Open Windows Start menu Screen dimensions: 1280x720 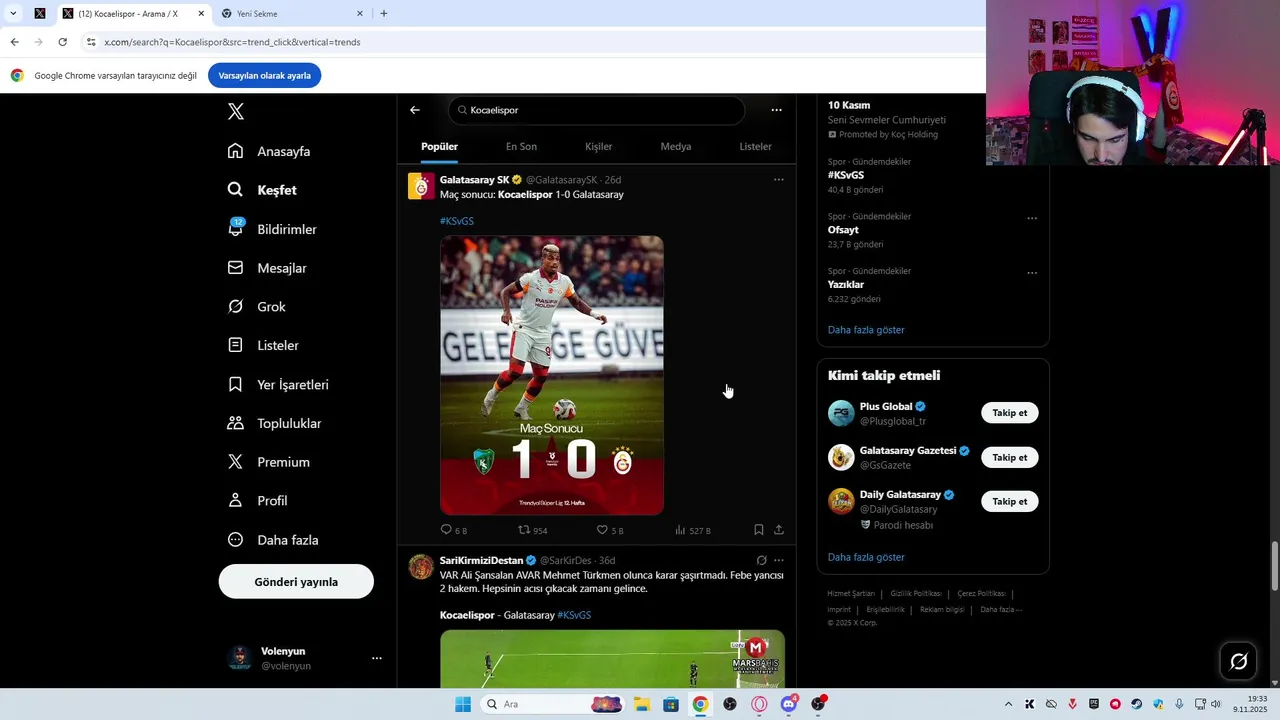click(x=463, y=704)
